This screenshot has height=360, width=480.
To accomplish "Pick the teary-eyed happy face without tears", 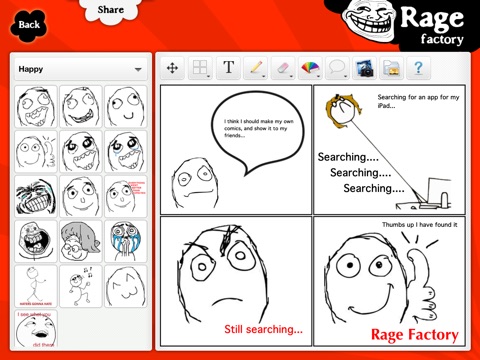I will click(x=81, y=151).
